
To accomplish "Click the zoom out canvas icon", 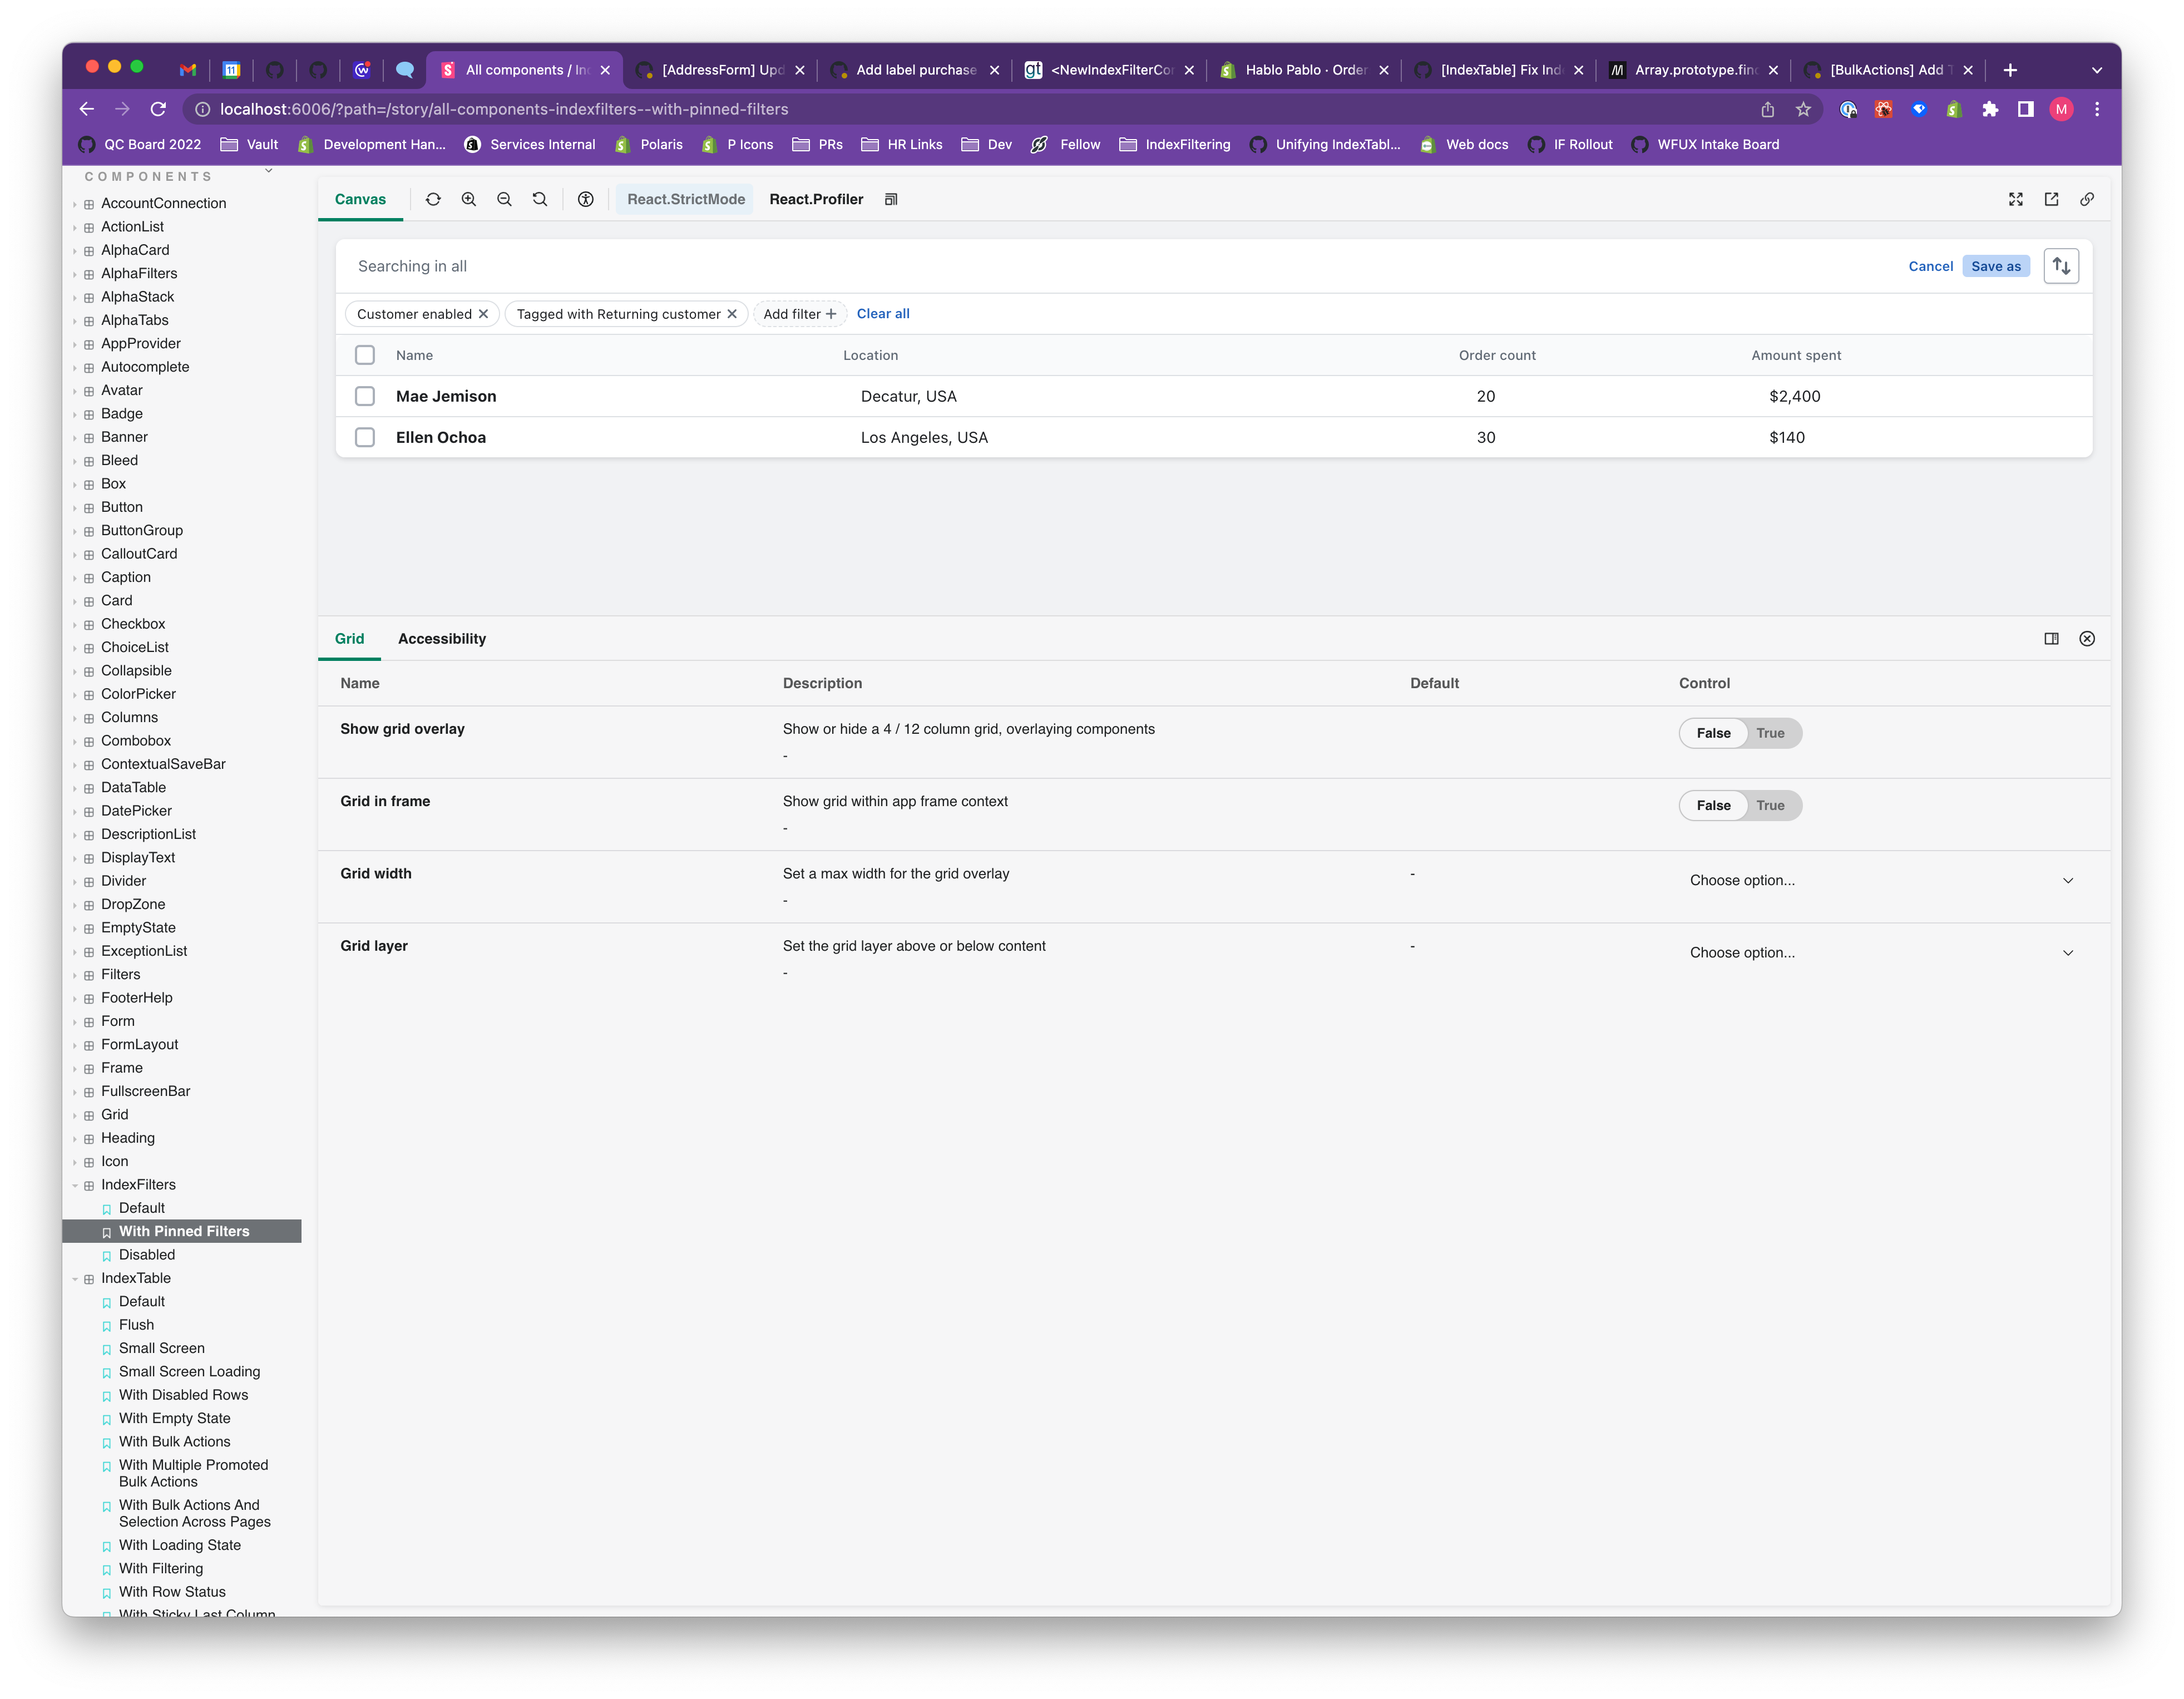I will tap(504, 199).
